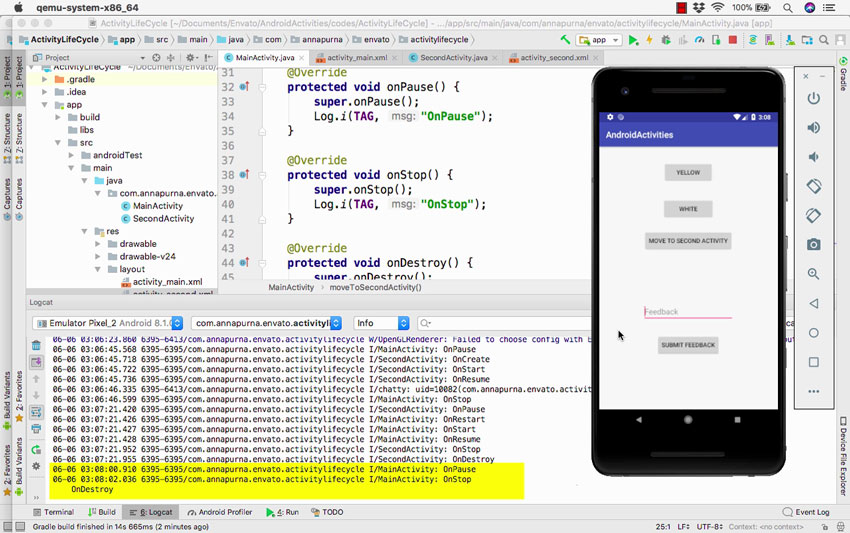Expand the .gradle folder

pyautogui.click(x=45, y=79)
